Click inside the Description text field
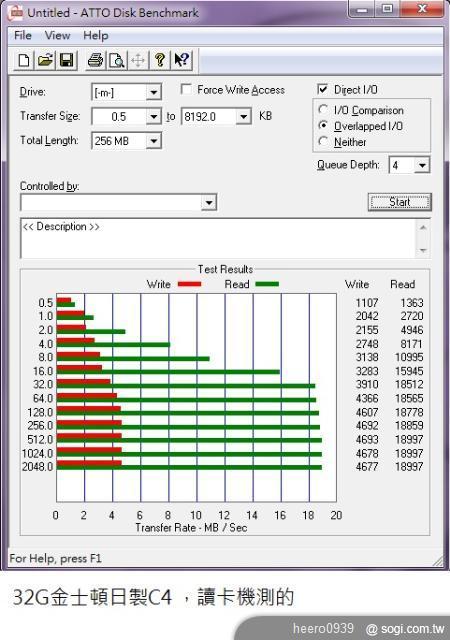Screen dimensions: 450x640 [218, 238]
